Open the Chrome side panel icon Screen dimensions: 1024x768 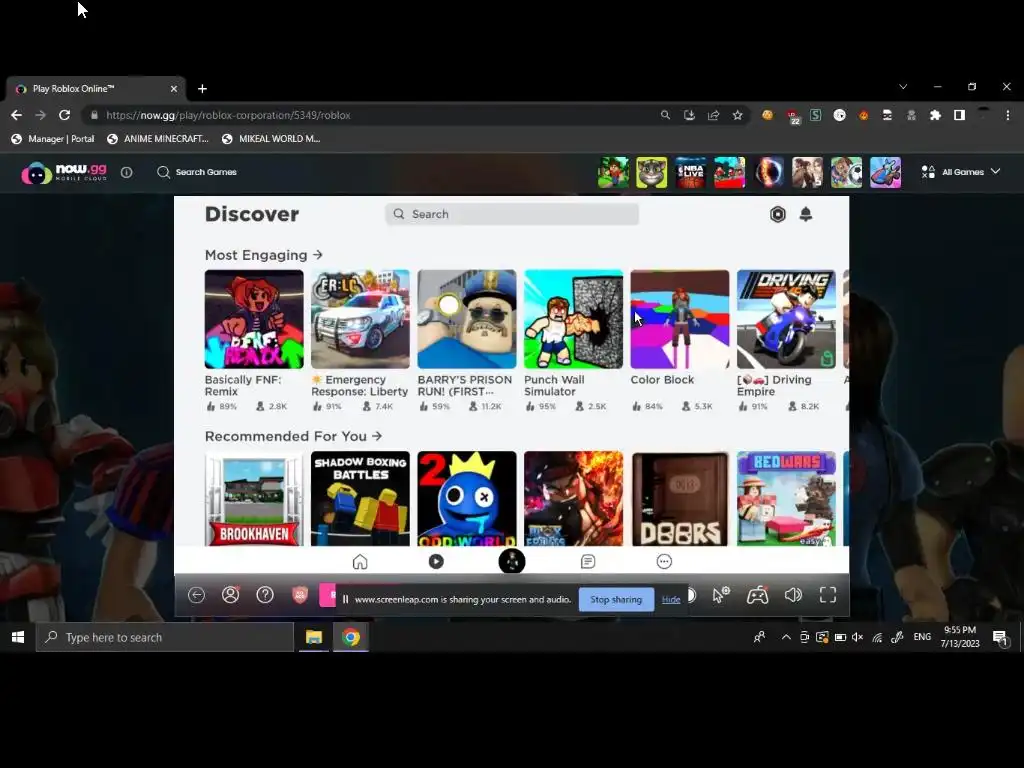pyautogui.click(x=959, y=115)
